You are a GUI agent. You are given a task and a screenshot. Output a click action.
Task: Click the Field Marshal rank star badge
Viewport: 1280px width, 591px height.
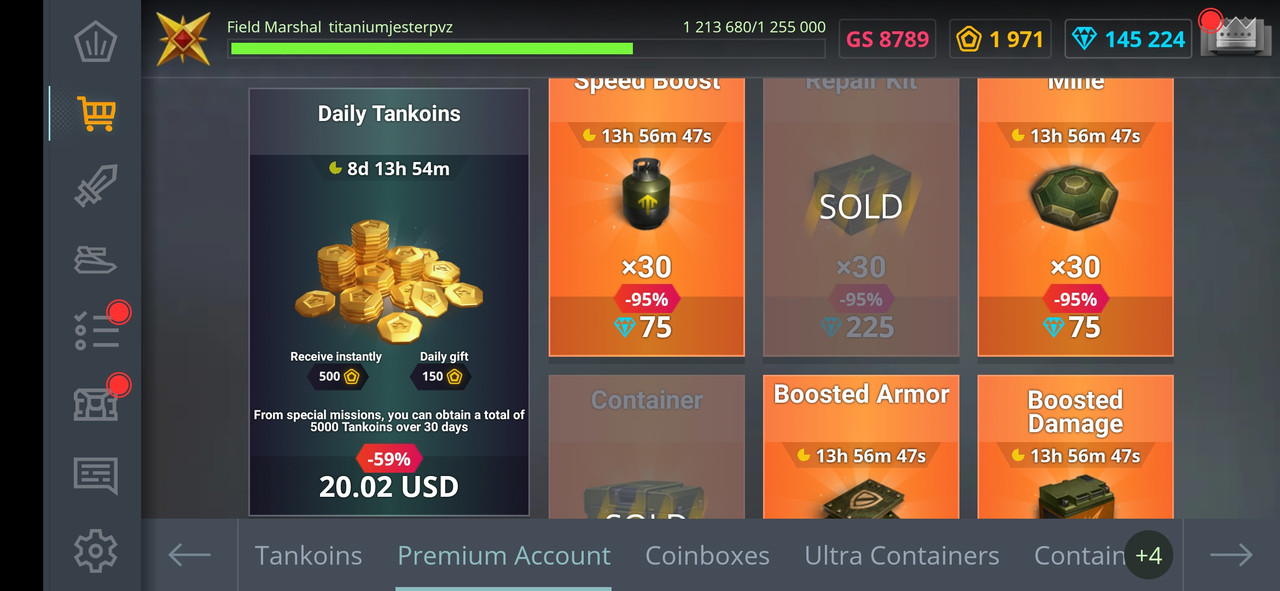(x=184, y=39)
